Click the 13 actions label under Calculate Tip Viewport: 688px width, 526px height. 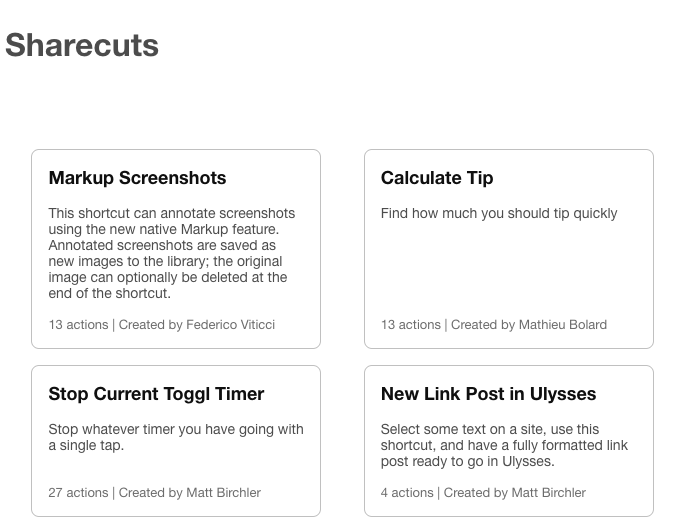(410, 325)
